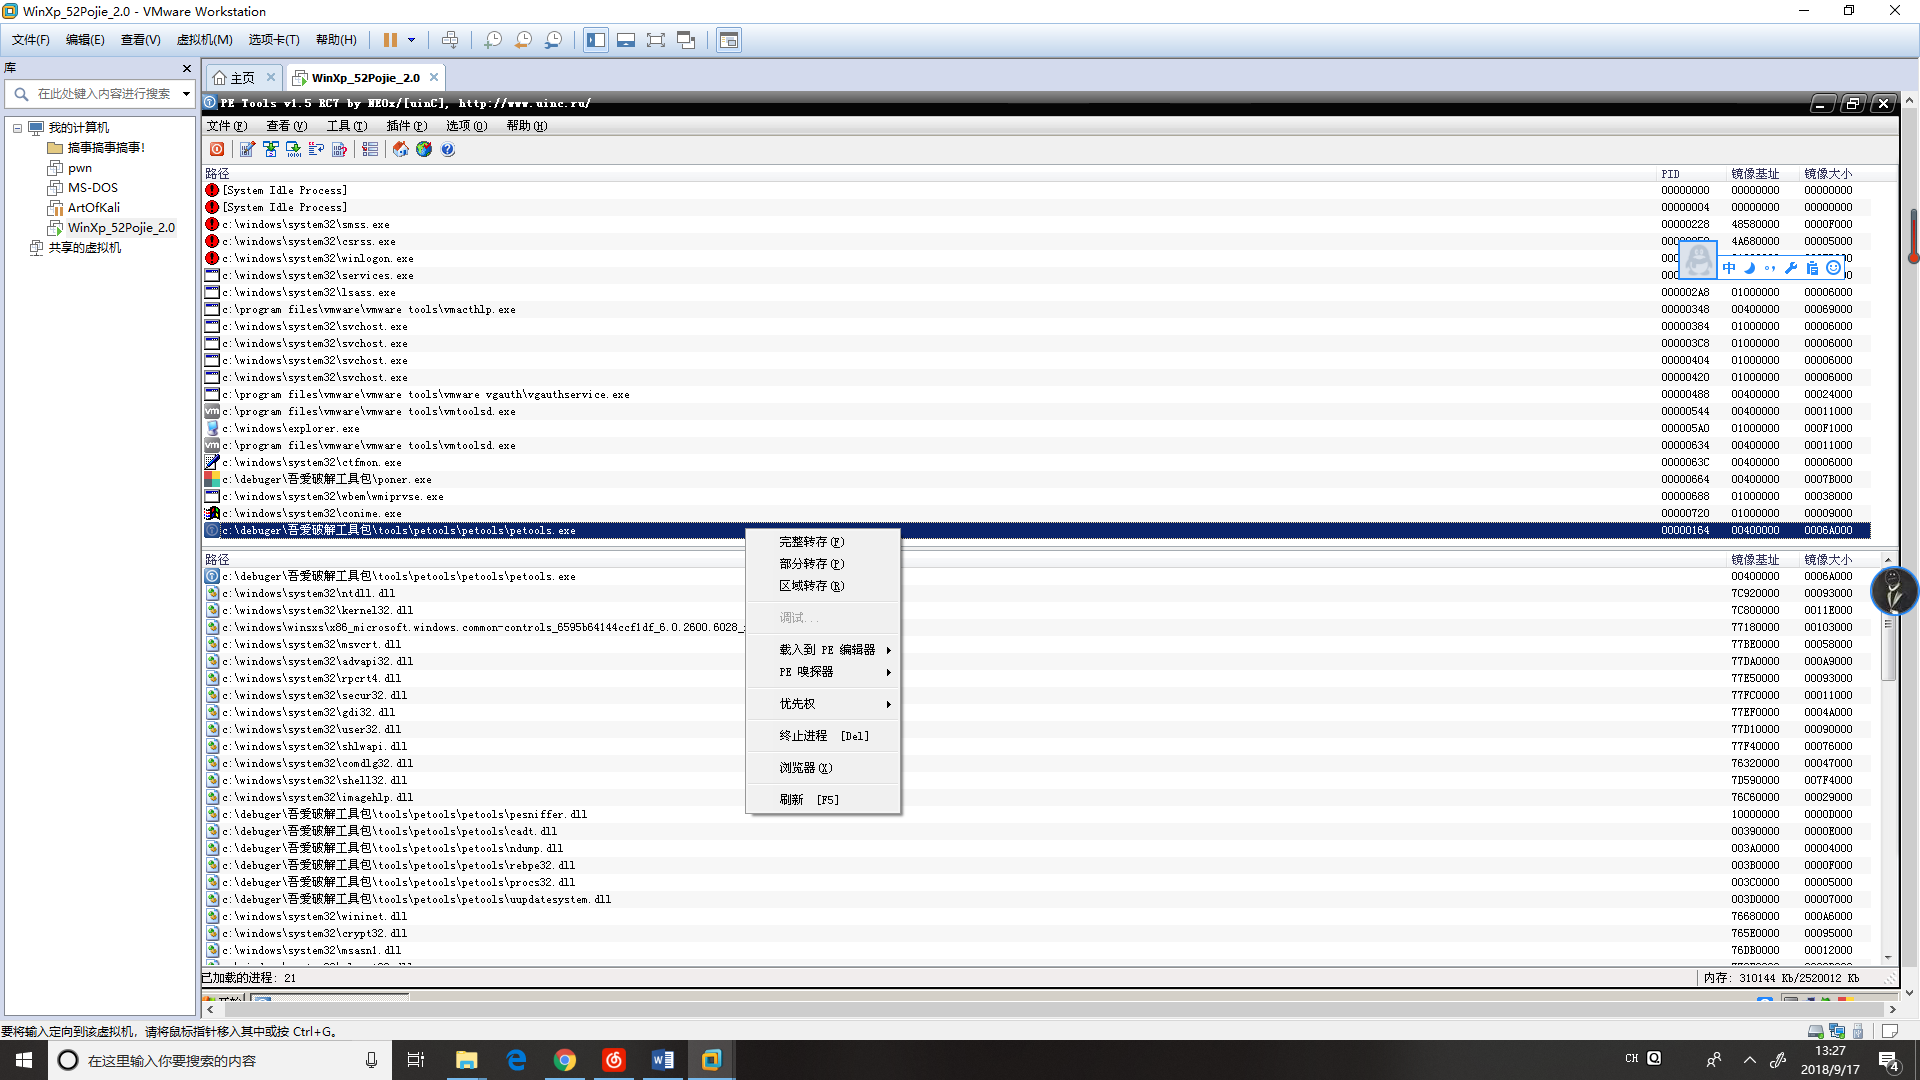Collapse the 我的计算机 tree node

pyautogui.click(x=18, y=128)
